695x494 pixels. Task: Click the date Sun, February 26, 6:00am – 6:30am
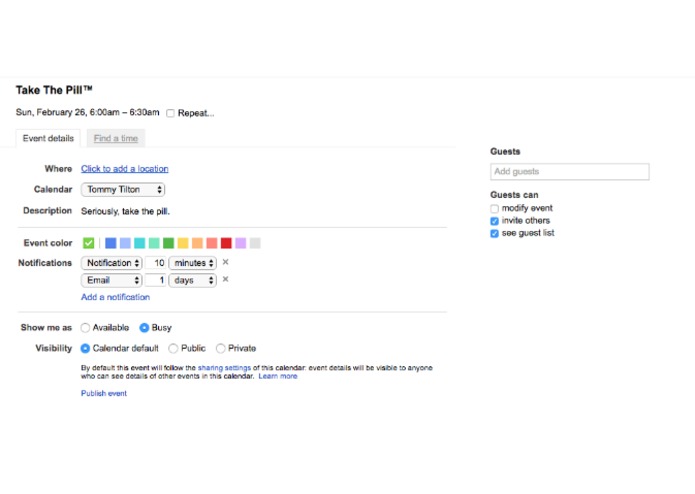point(87,112)
